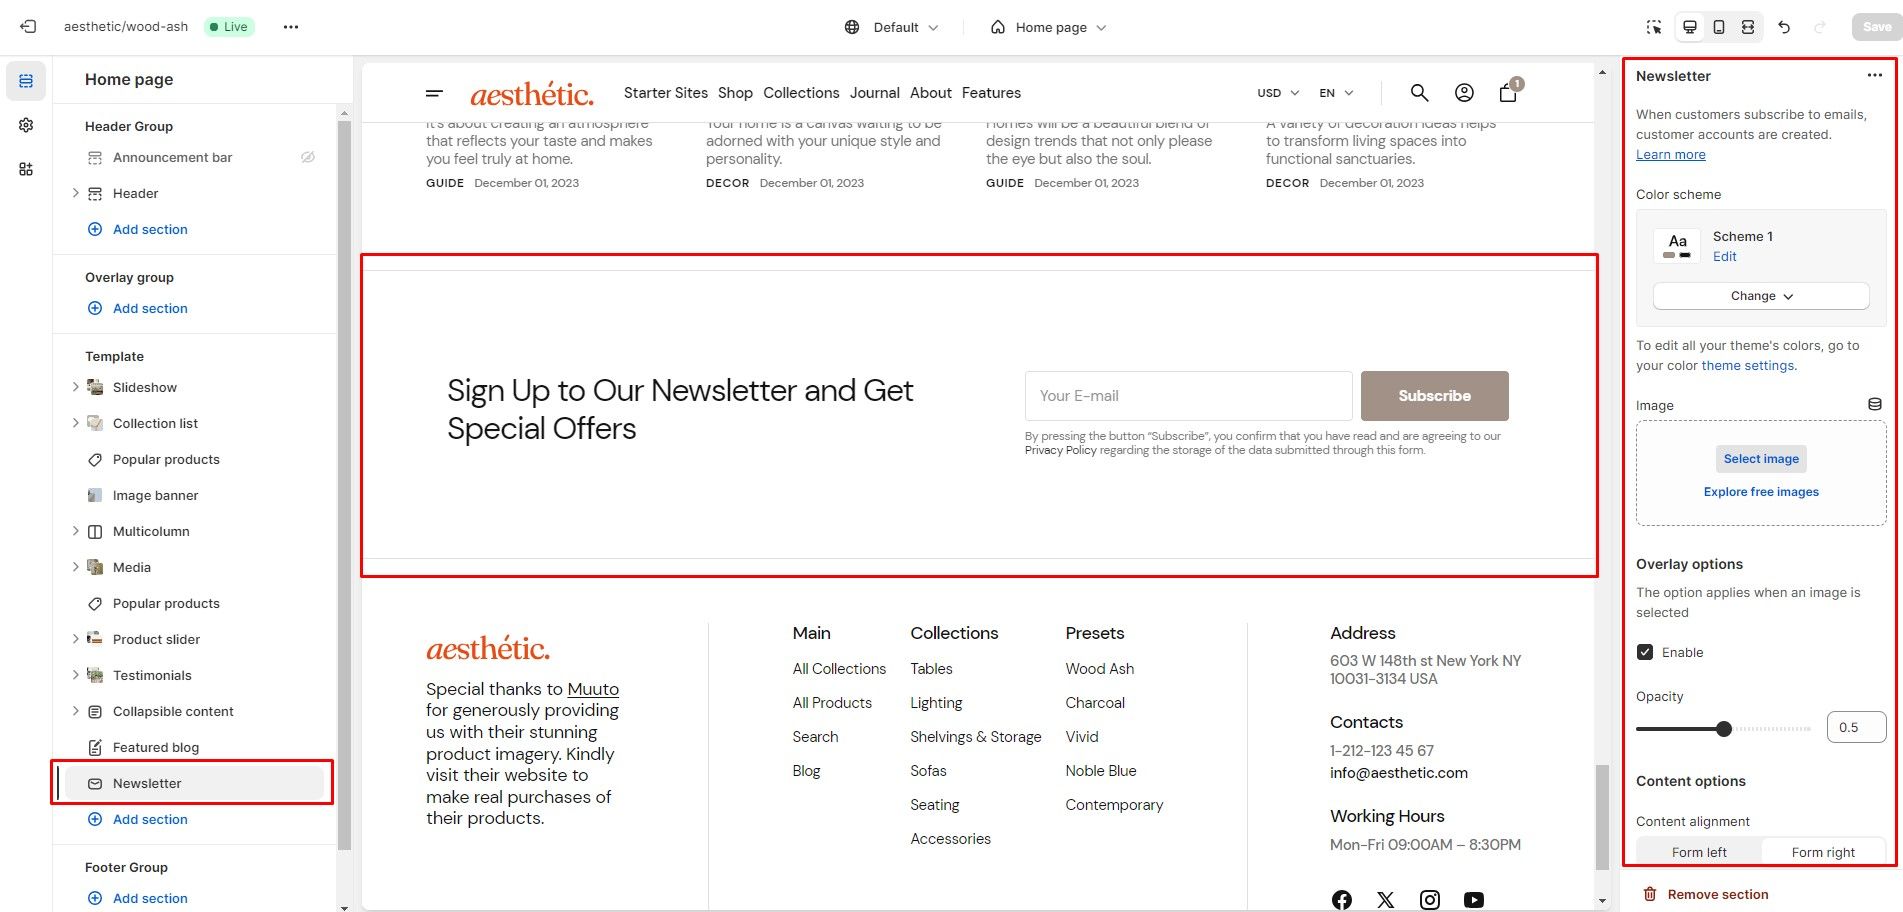Image resolution: width=1903 pixels, height=912 pixels.
Task: Switch to mobile preview icon
Action: tap(1718, 27)
